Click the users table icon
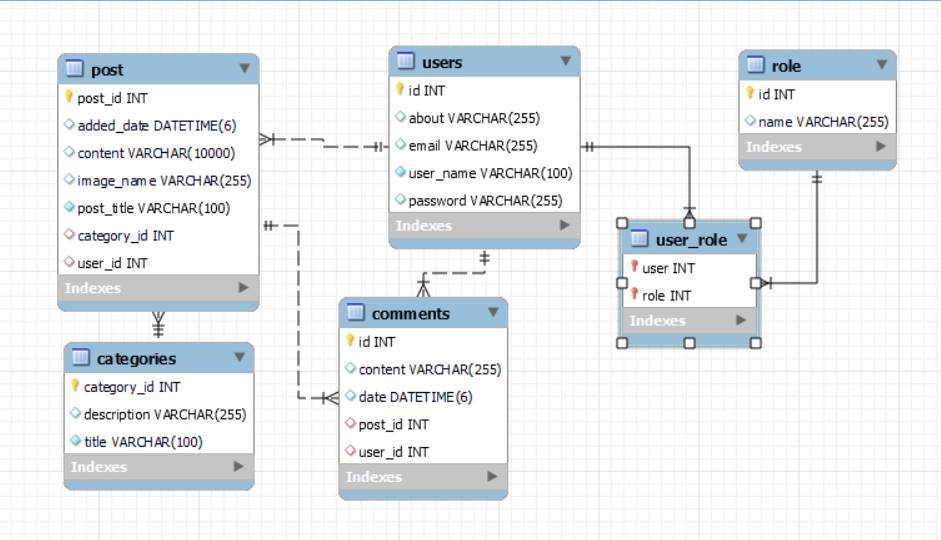941x540 pixels. [405, 62]
